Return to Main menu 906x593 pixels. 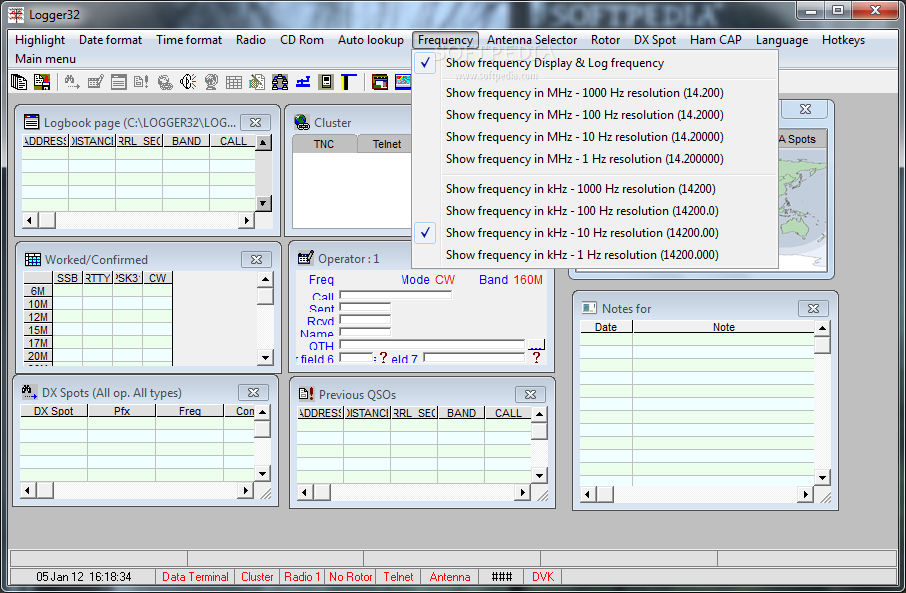pyautogui.click(x=46, y=58)
